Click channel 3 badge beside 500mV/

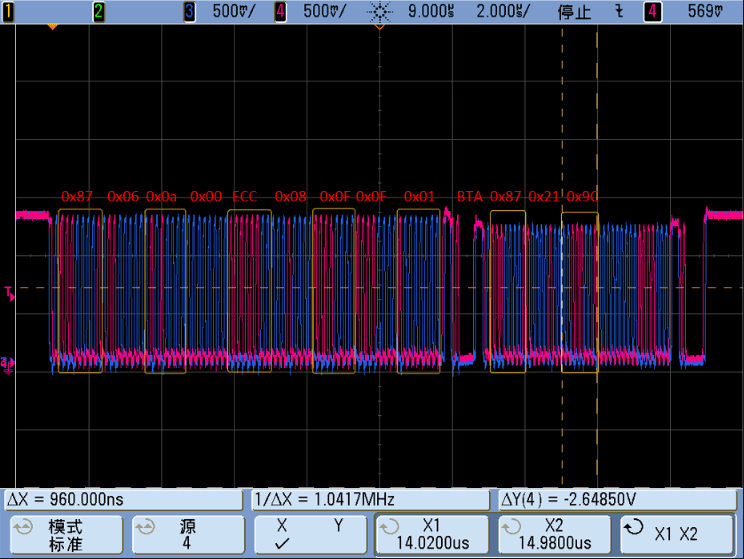tap(190, 12)
